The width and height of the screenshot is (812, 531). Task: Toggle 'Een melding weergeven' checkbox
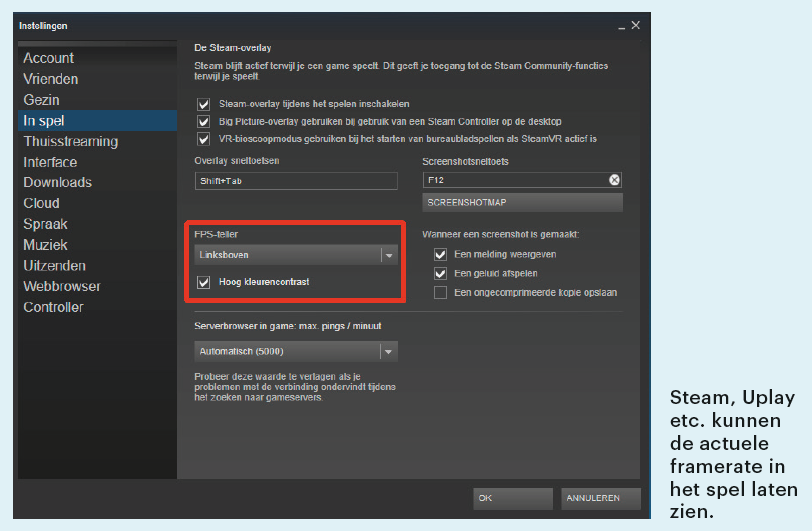440,254
